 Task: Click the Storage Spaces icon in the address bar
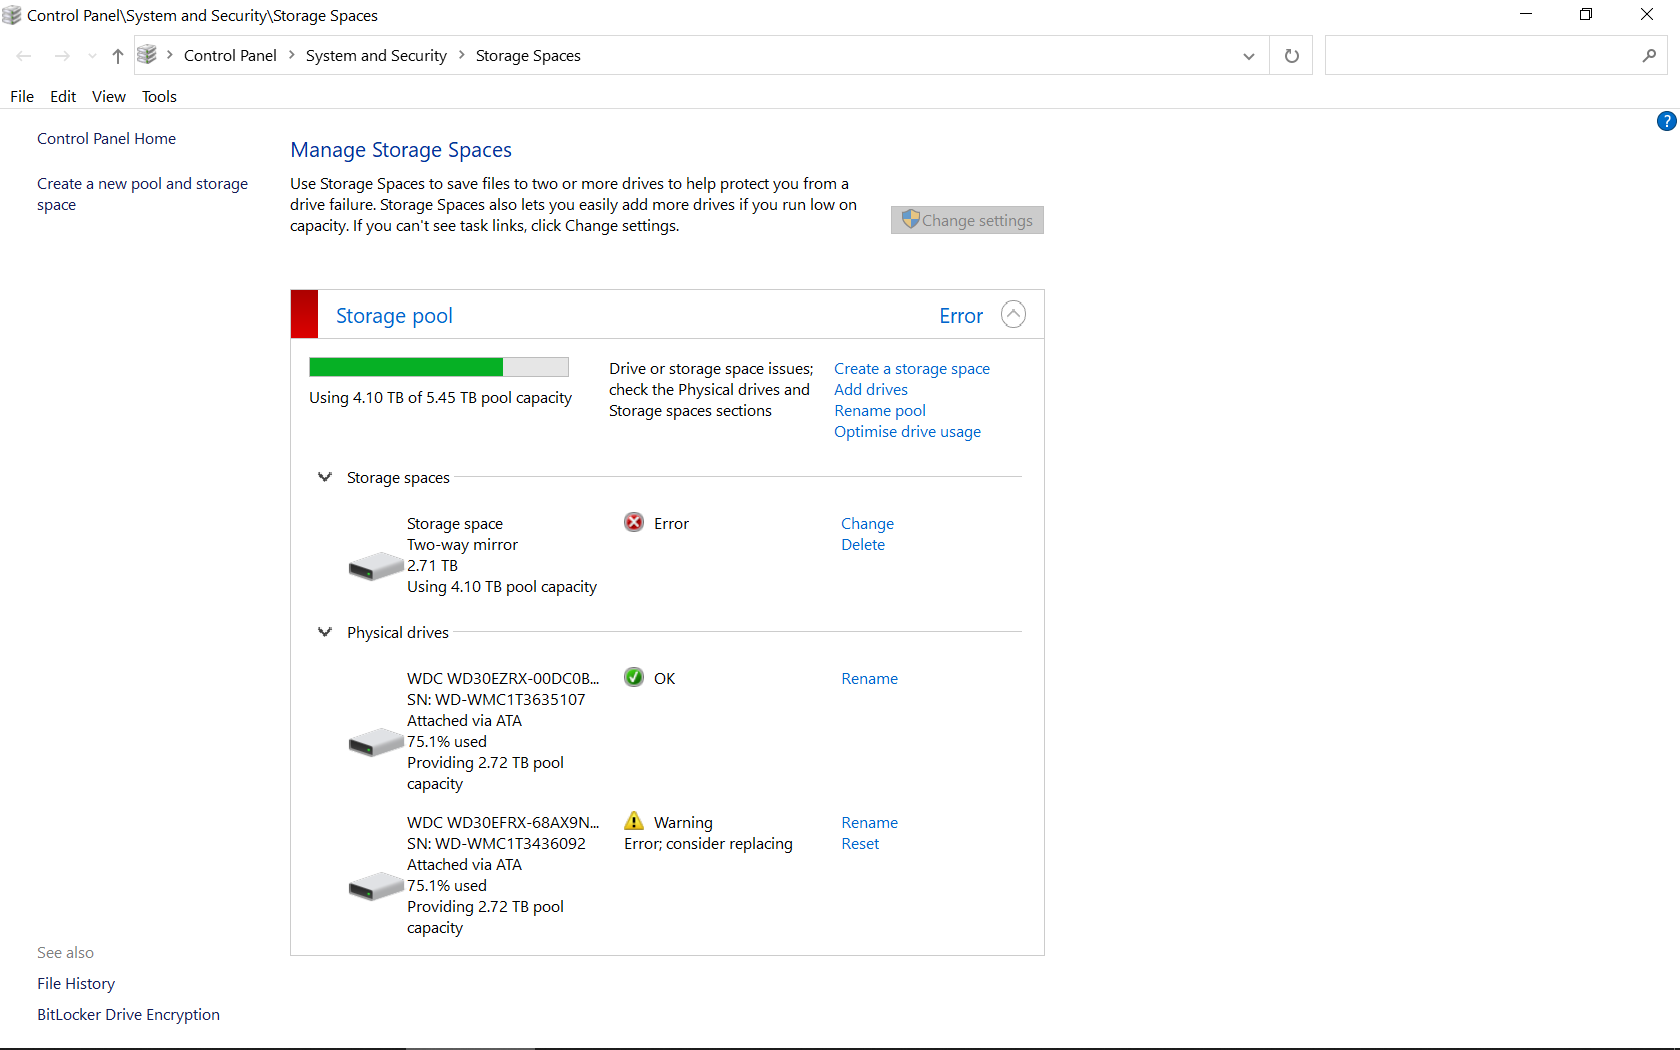pos(147,55)
